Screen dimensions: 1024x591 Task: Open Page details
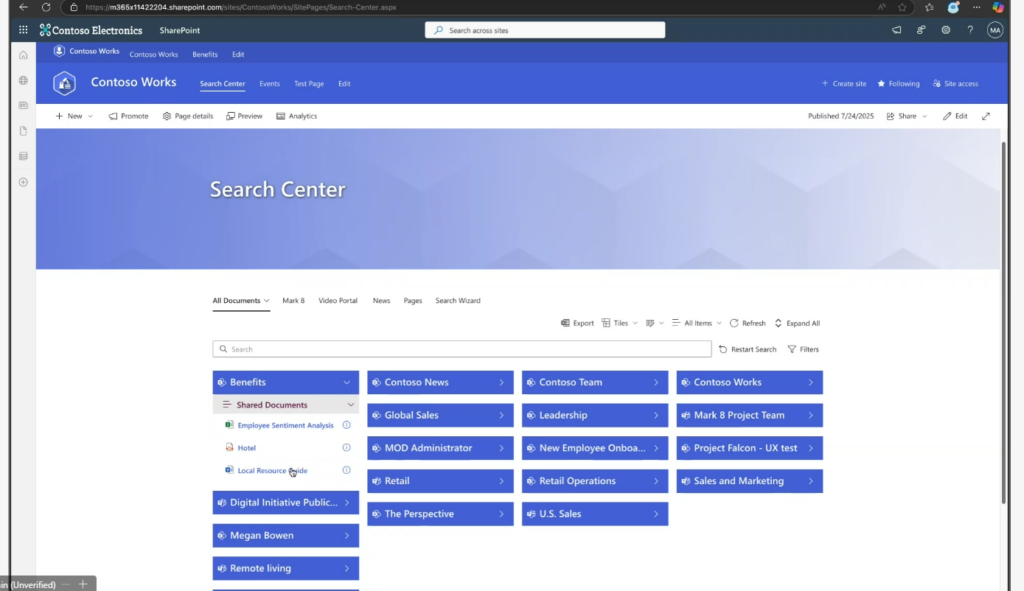[x=187, y=116]
